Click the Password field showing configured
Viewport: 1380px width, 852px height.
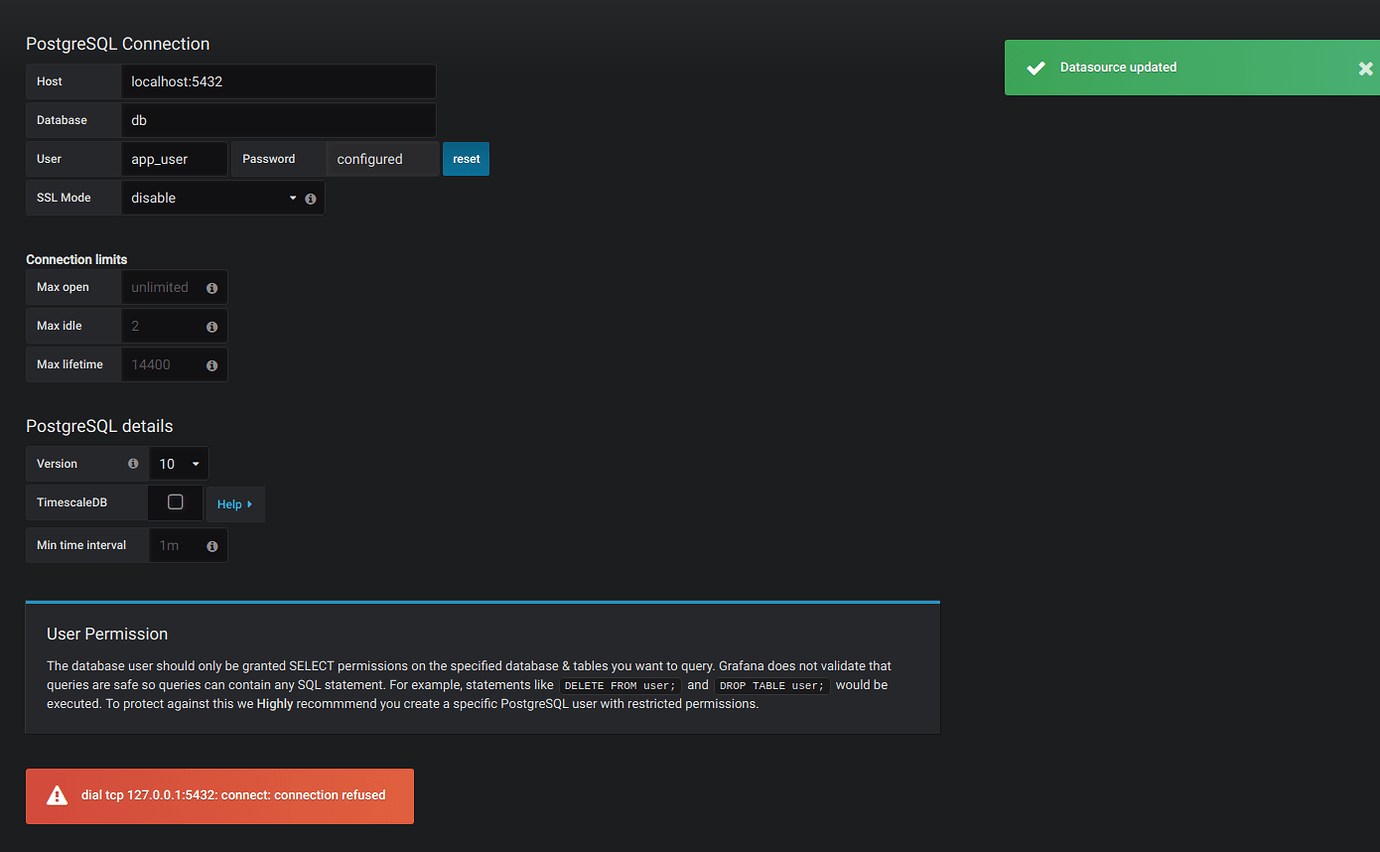point(382,158)
